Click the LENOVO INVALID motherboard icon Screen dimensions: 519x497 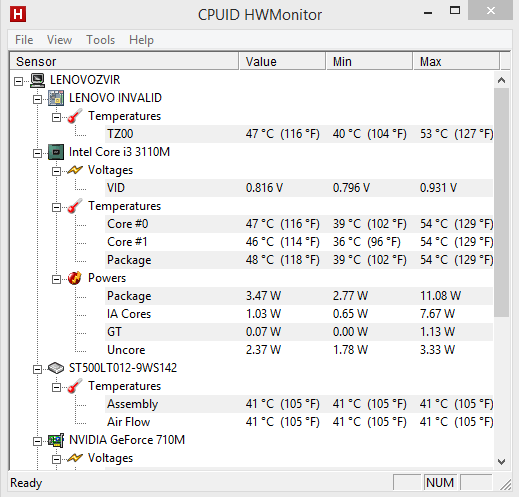pyautogui.click(x=56, y=98)
